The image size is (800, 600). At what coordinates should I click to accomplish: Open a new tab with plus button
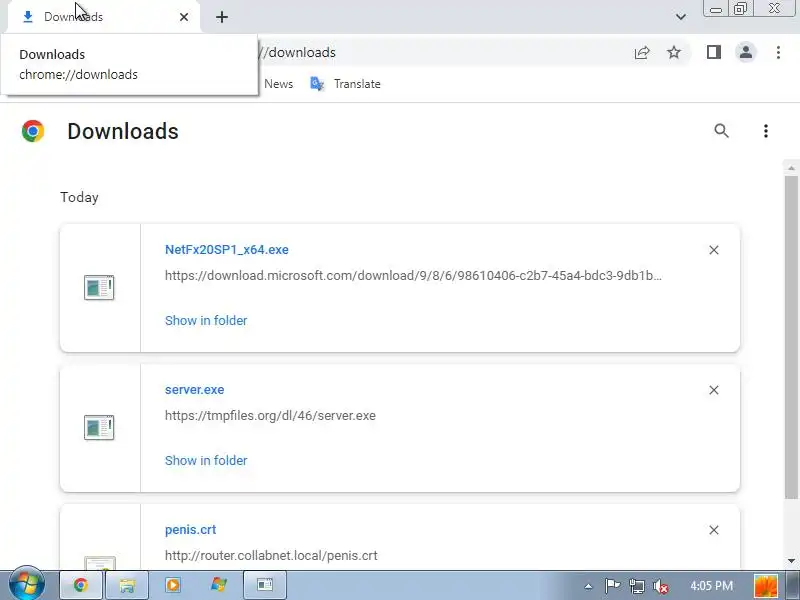click(x=221, y=17)
